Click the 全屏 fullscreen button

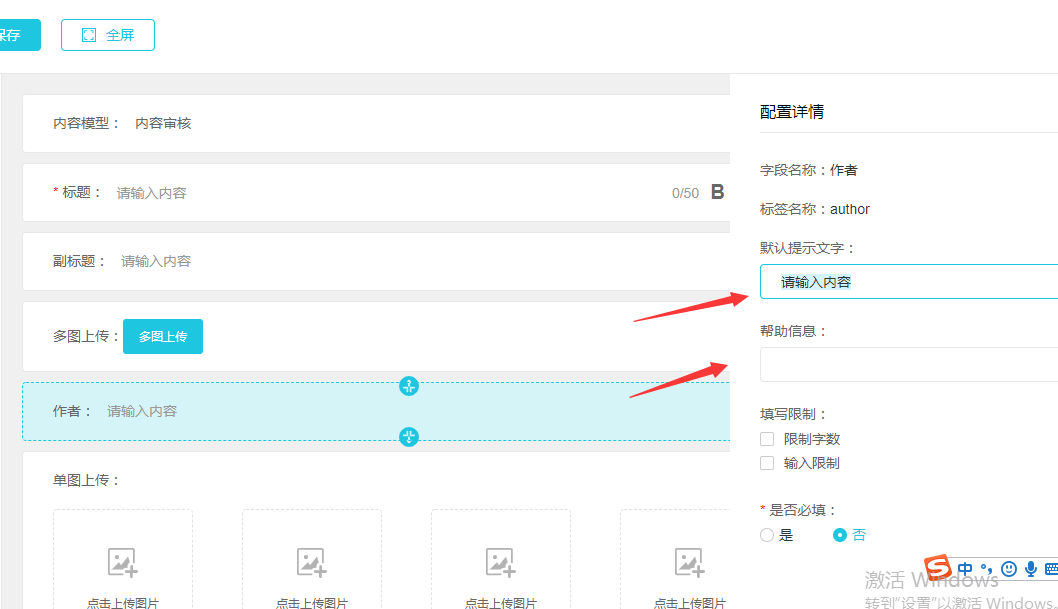click(108, 35)
